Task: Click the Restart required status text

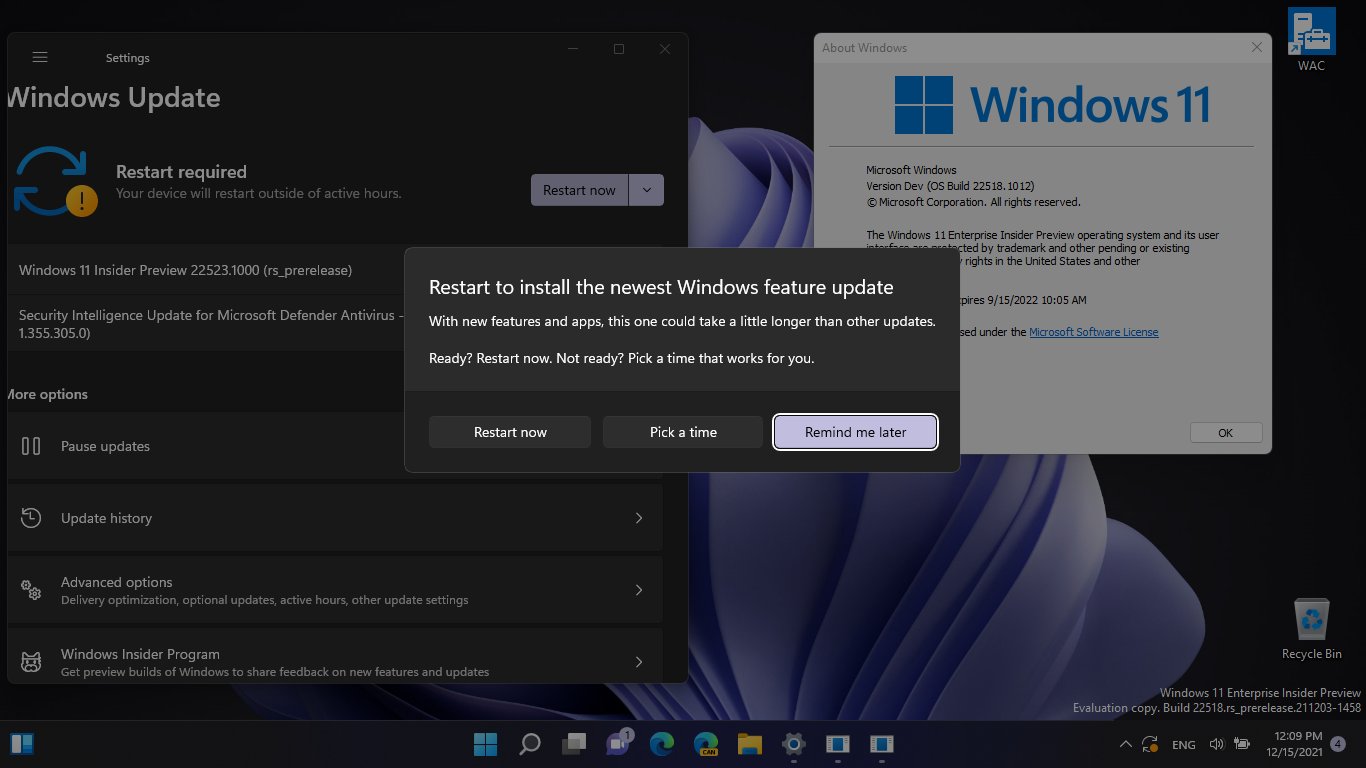Action: [x=181, y=172]
